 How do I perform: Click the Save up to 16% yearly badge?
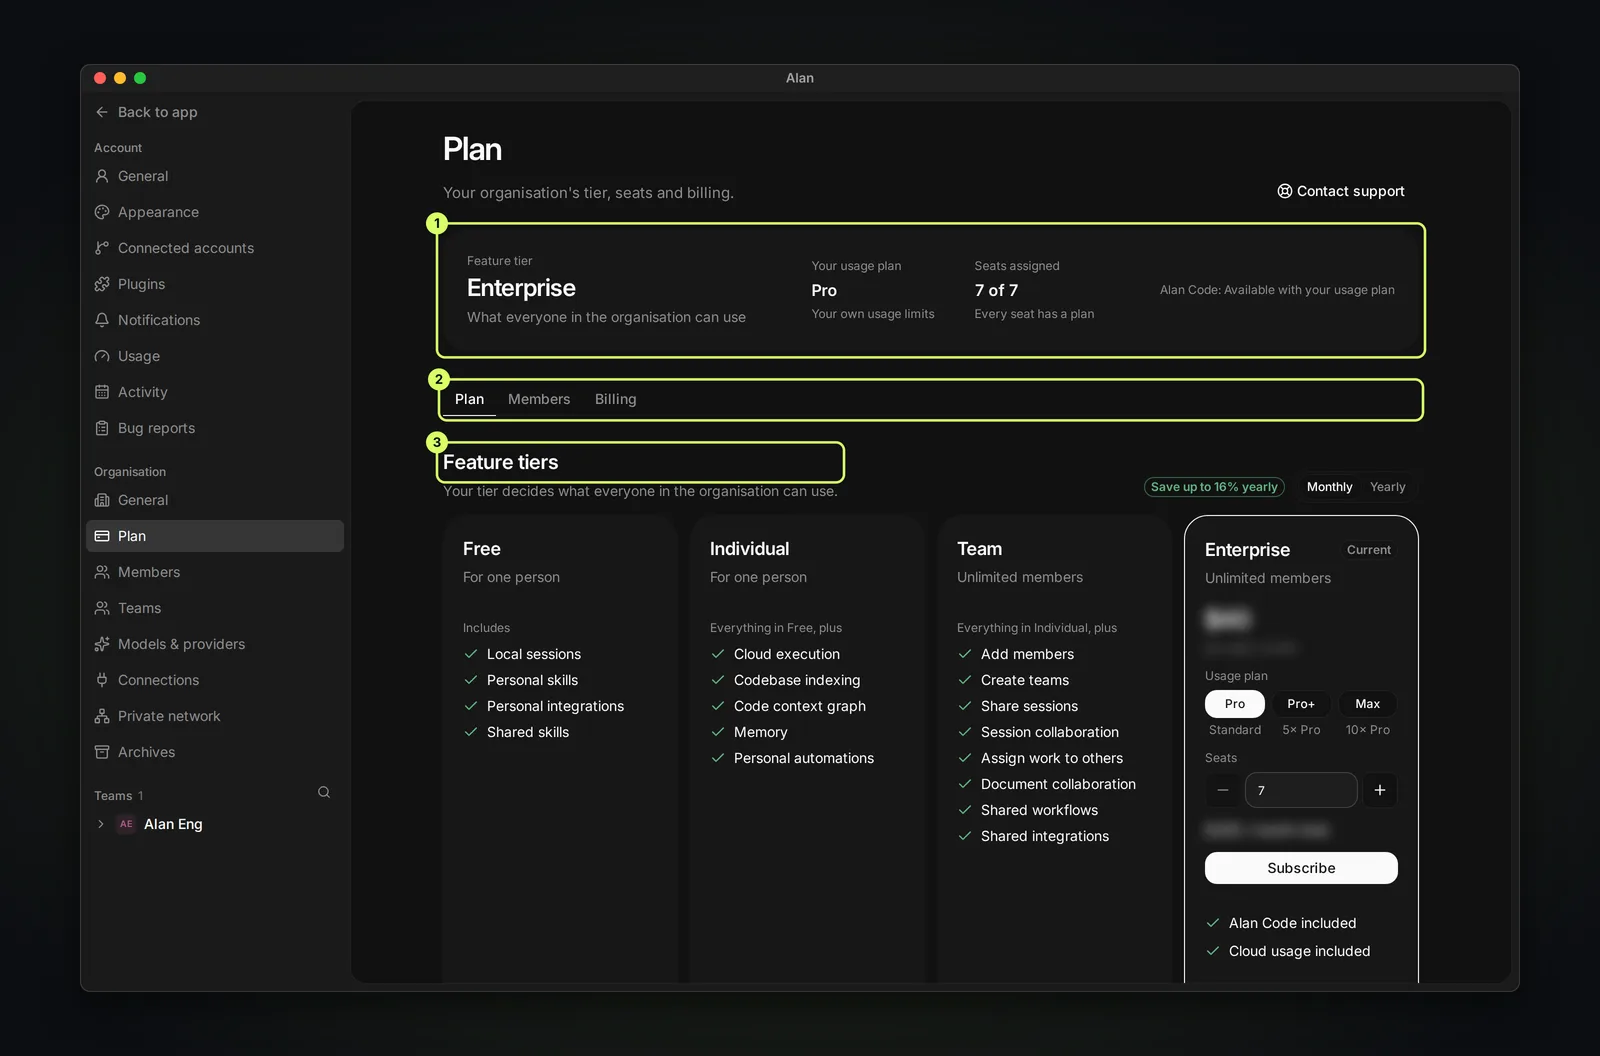1214,487
